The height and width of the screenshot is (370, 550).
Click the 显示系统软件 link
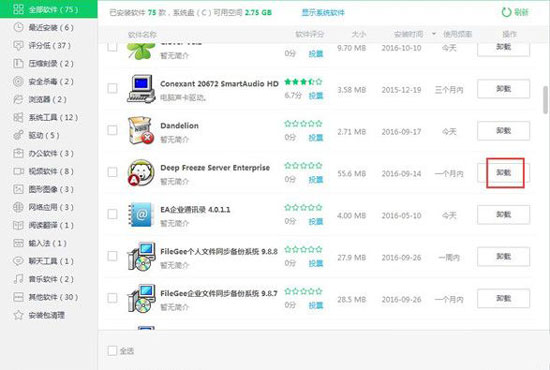click(x=323, y=13)
